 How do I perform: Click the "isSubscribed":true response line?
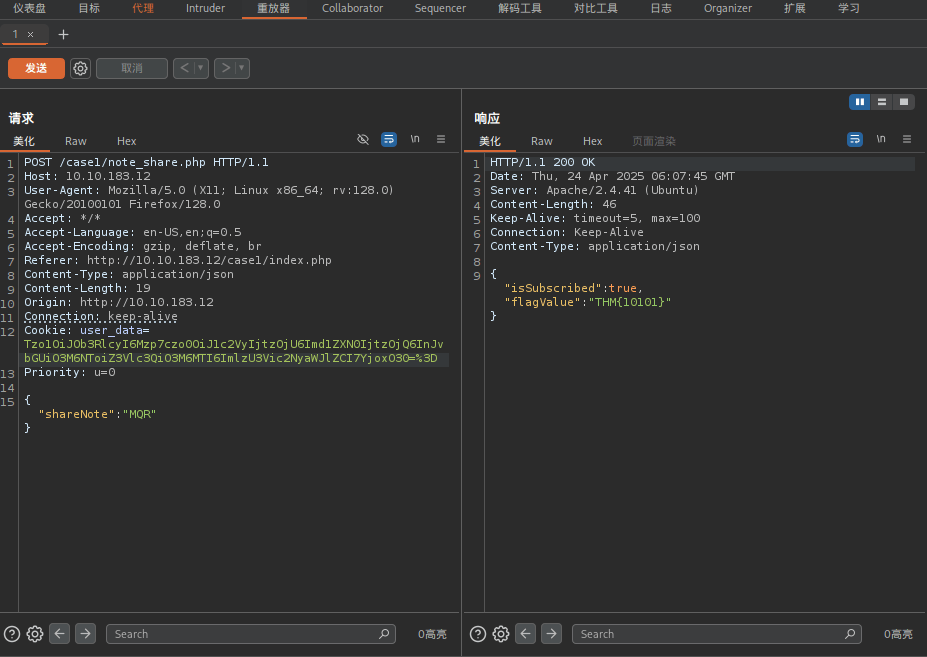tap(573, 288)
